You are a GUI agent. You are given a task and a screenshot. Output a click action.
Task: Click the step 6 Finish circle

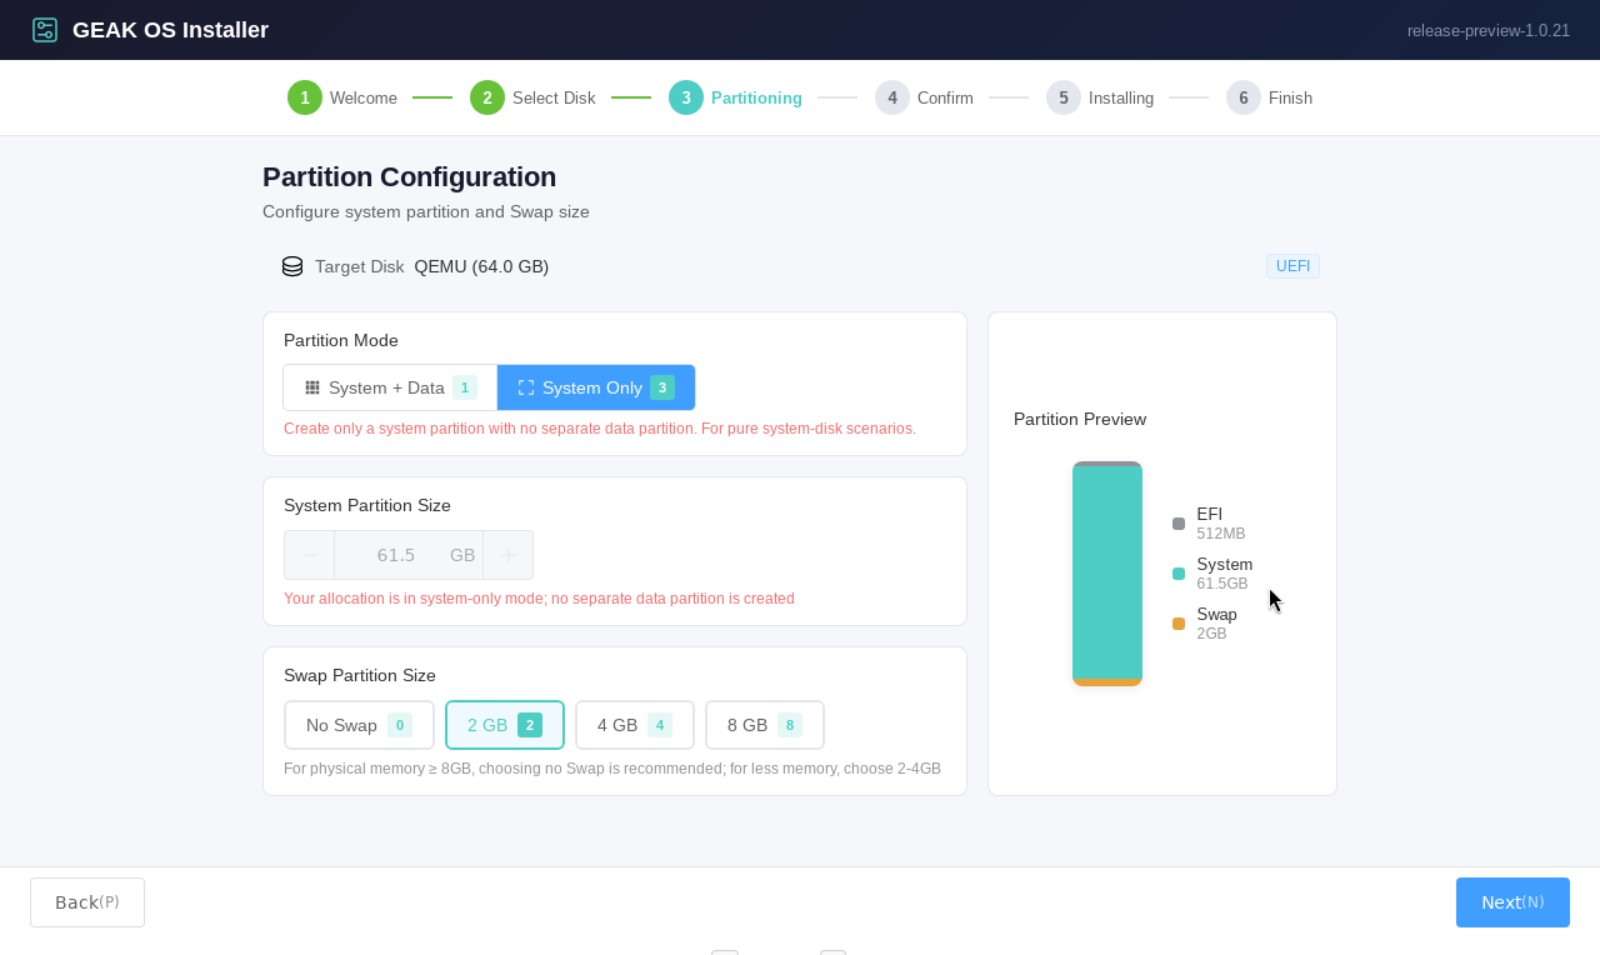[x=1243, y=98]
